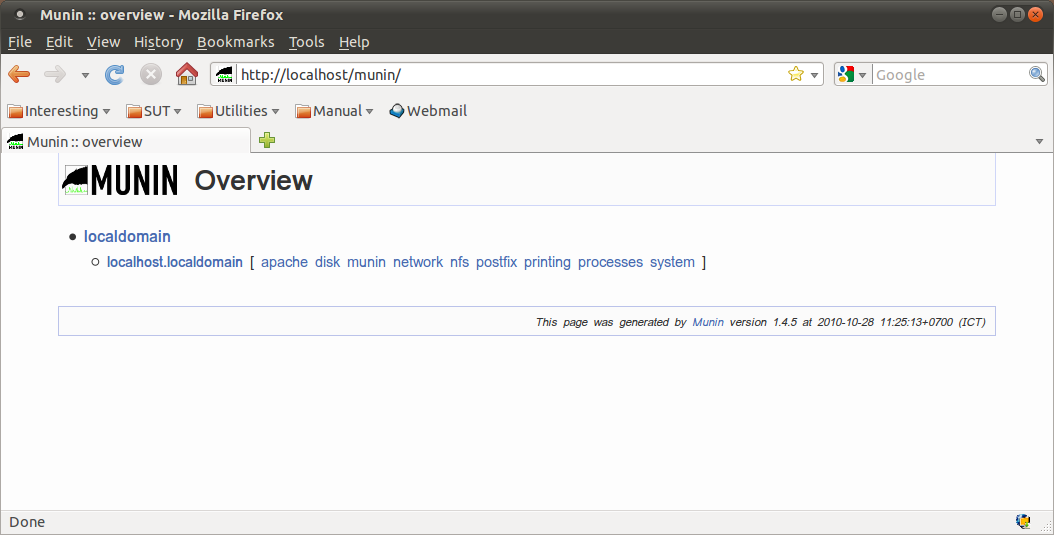Reload the current page

tap(114, 75)
